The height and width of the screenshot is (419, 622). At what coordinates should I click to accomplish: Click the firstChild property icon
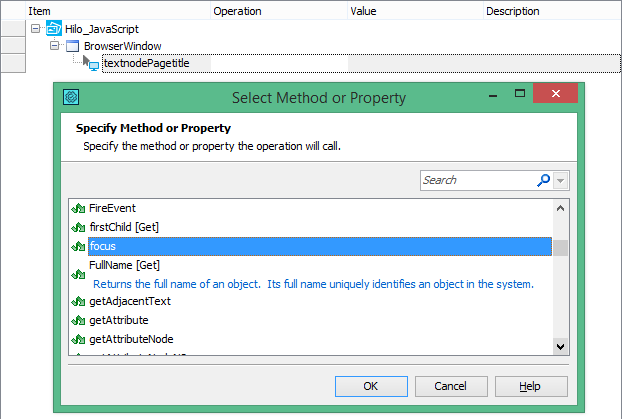point(77,227)
